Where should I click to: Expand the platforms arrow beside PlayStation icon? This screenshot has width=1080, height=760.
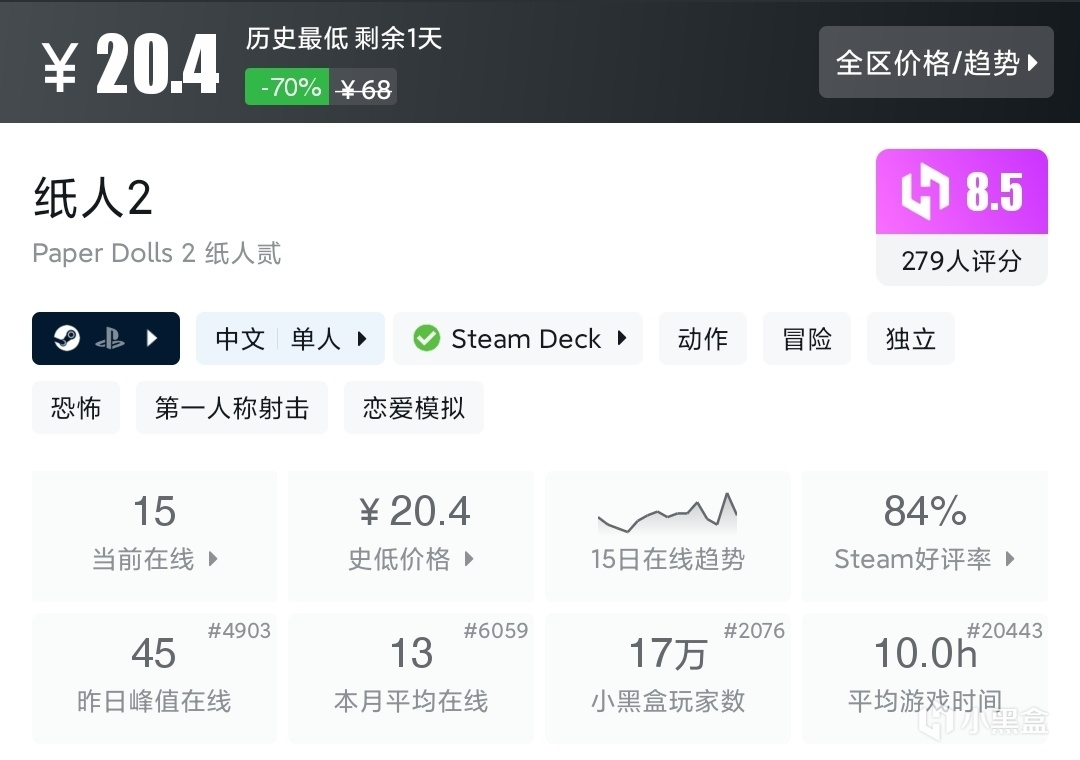coord(152,339)
